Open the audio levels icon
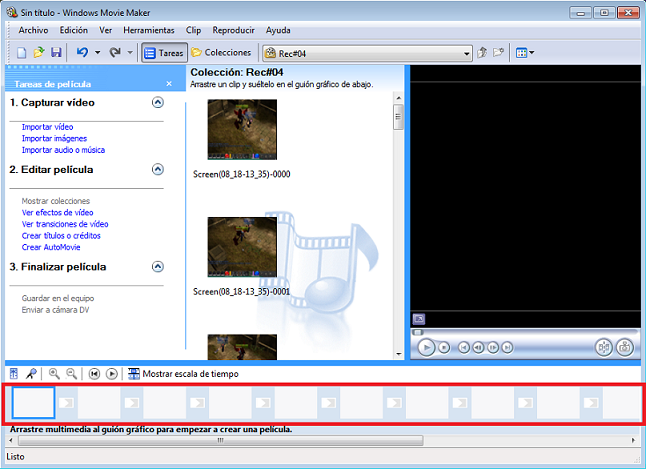 click(14, 374)
